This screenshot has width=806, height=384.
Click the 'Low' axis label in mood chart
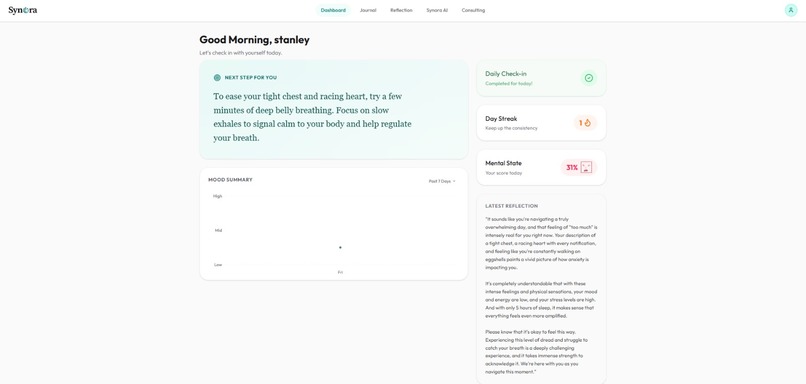tap(218, 265)
